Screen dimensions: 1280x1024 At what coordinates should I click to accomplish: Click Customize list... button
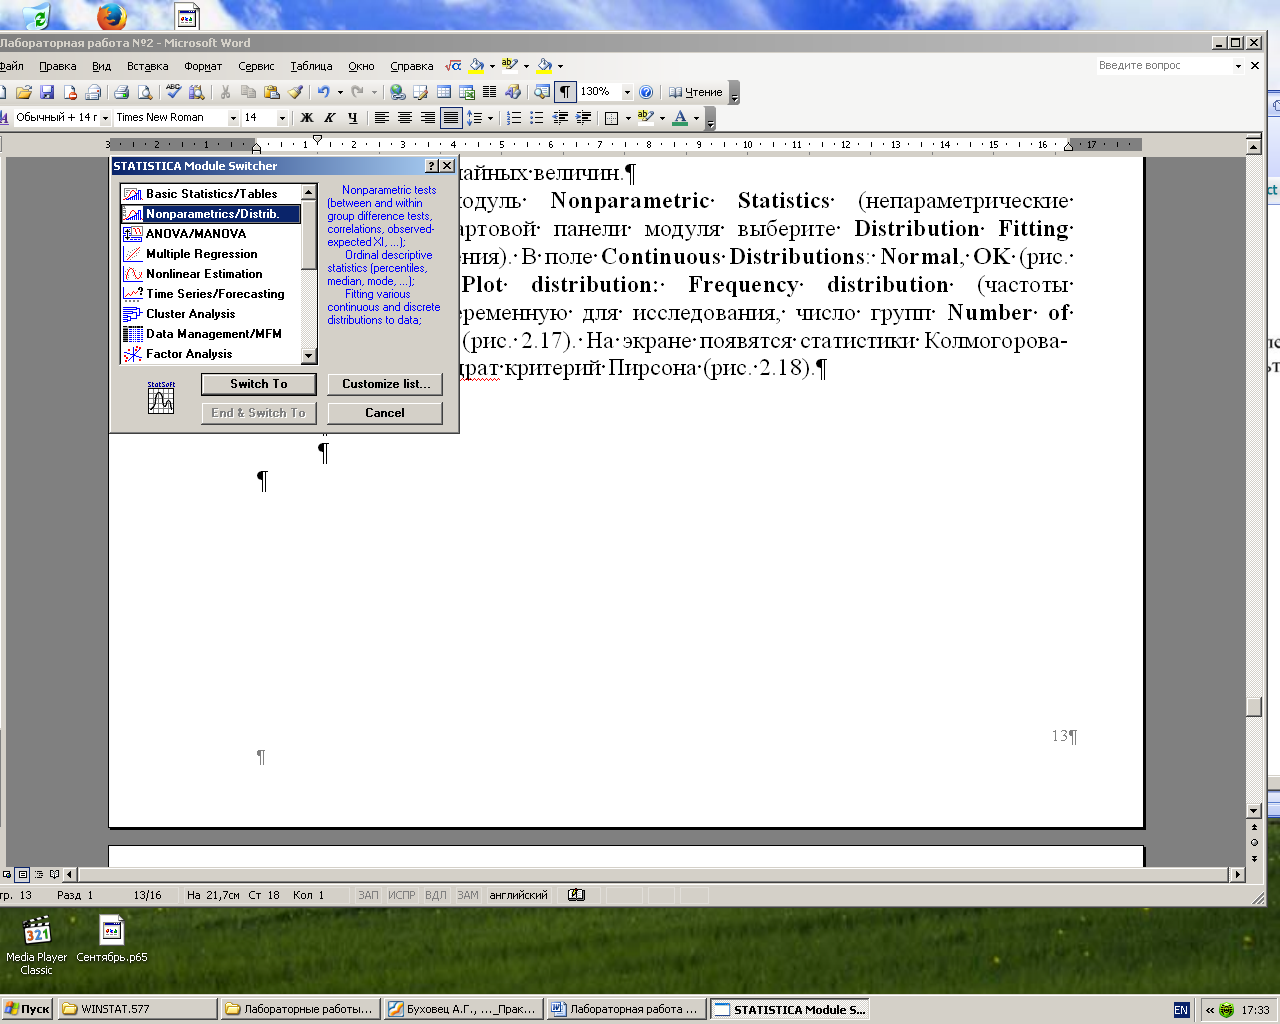[x=385, y=384]
